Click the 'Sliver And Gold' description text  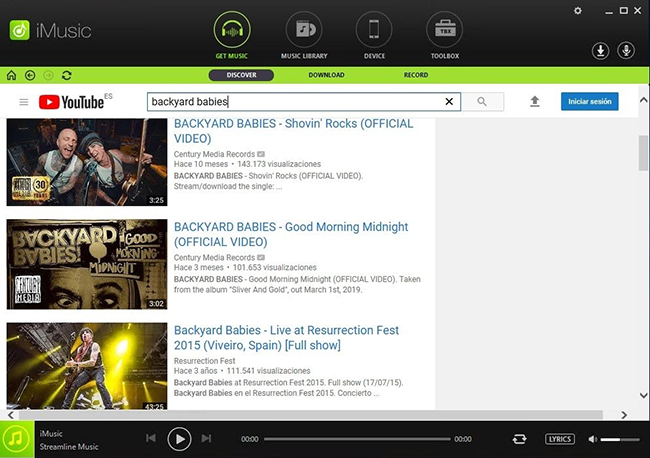pyautogui.click(x=297, y=284)
